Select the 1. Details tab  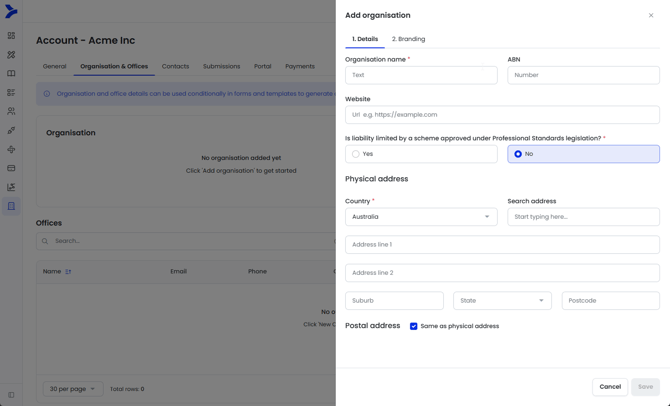(x=365, y=39)
